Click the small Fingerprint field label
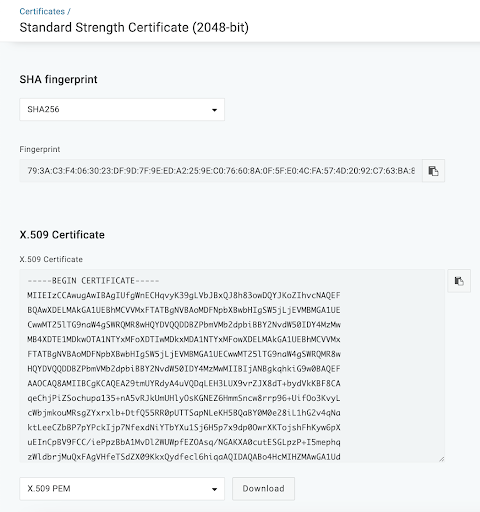Image resolution: width=480 pixels, height=512 pixels. point(40,149)
